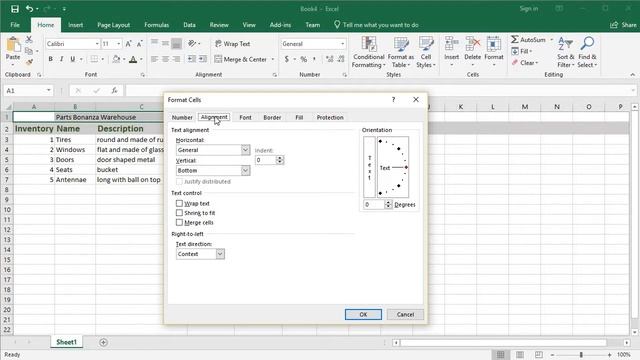Click the Format Painter brush icon
The height and width of the screenshot is (360, 640).
coord(29,62)
